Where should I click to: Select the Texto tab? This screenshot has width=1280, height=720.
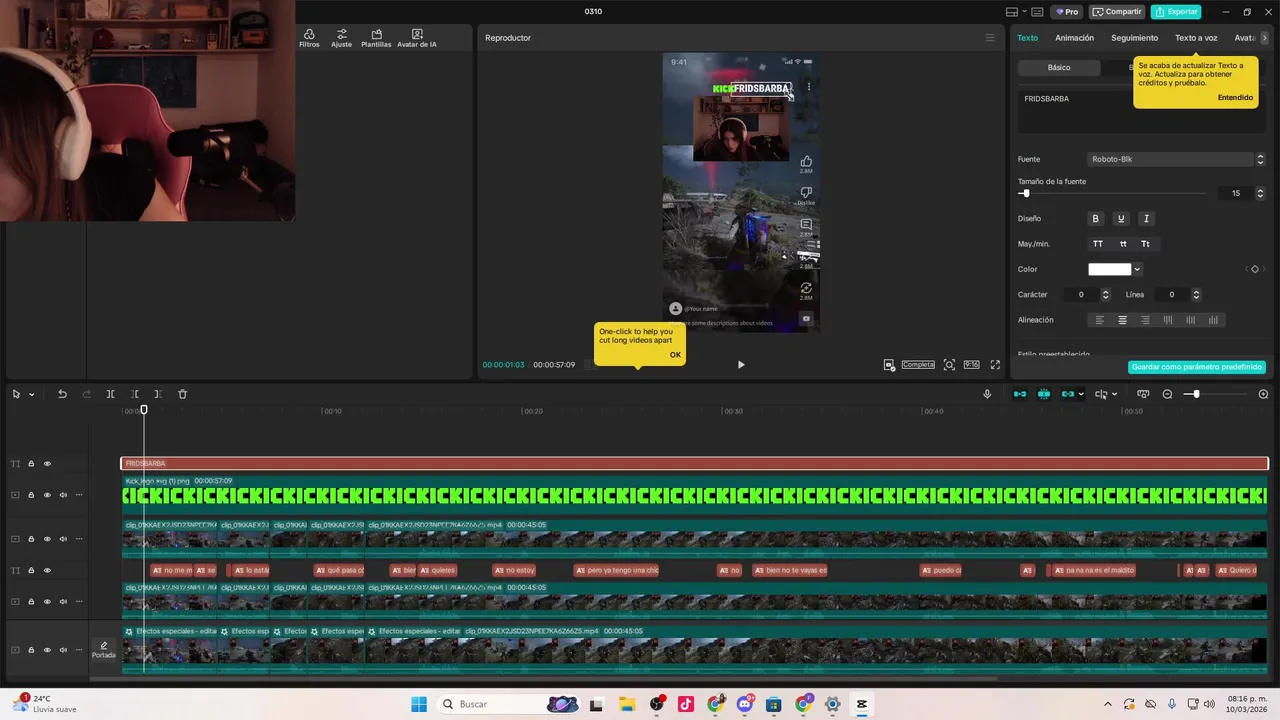point(1027,38)
